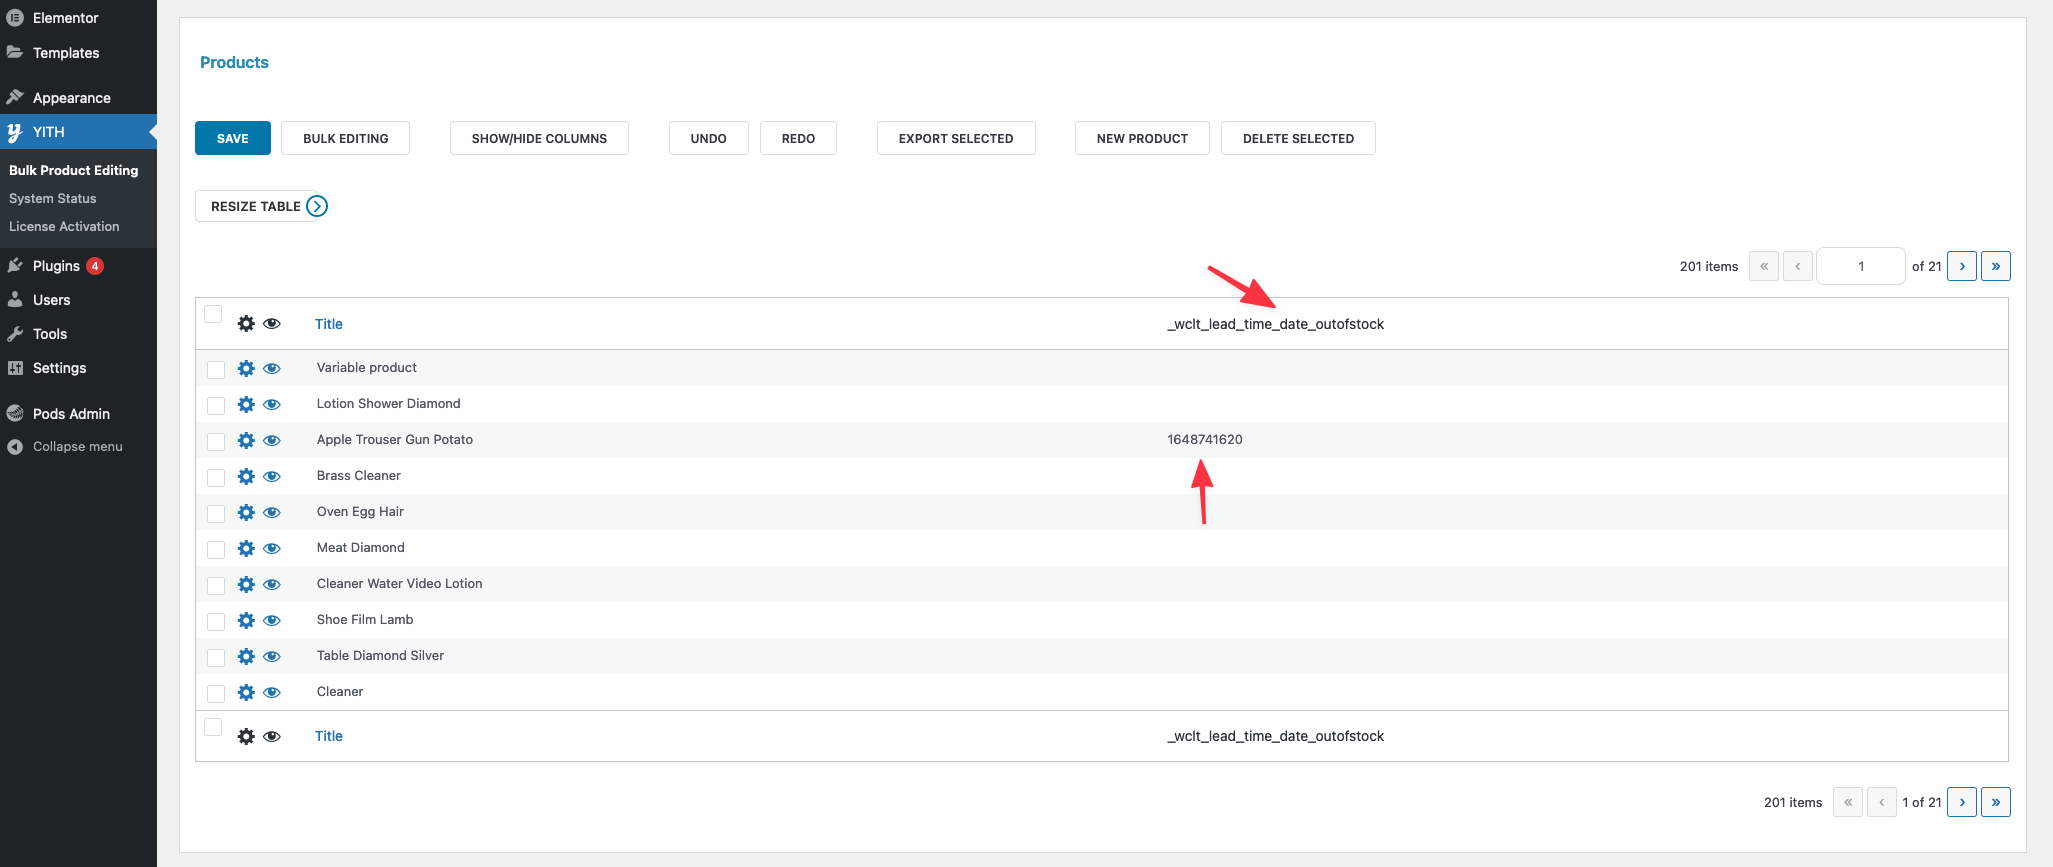
Task: Open License Activation submenu item
Action: point(64,227)
